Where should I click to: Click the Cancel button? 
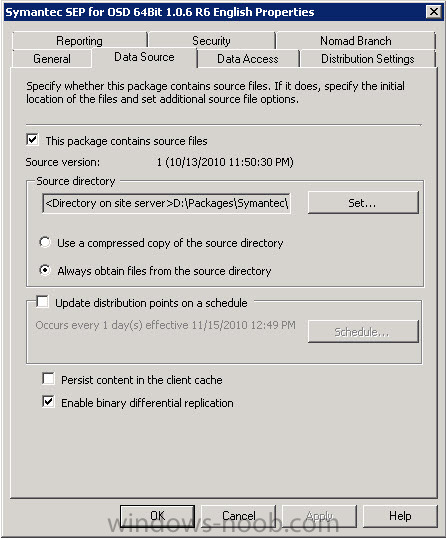[x=238, y=516]
